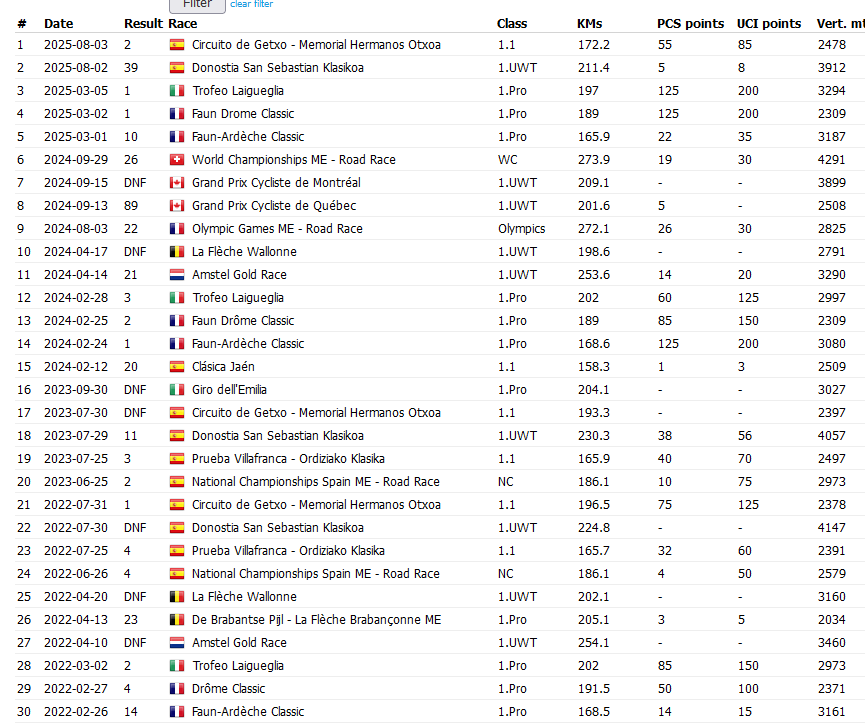This screenshot has height=724, width=865.
Task: Click Canada flag beside Grand Prix Montréal
Action: click(x=177, y=183)
